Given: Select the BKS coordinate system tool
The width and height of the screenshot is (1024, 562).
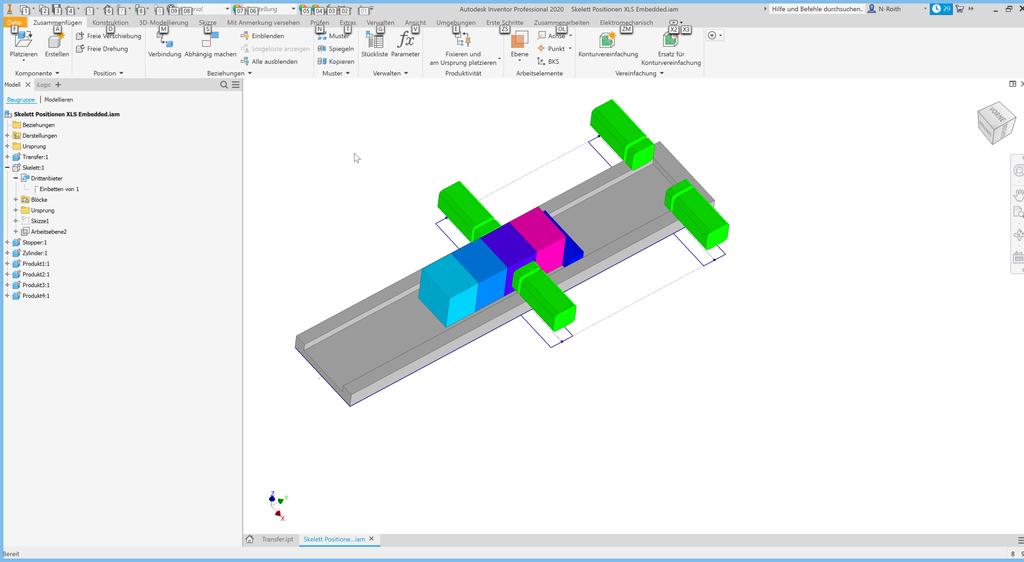Looking at the screenshot, I should (548, 61).
